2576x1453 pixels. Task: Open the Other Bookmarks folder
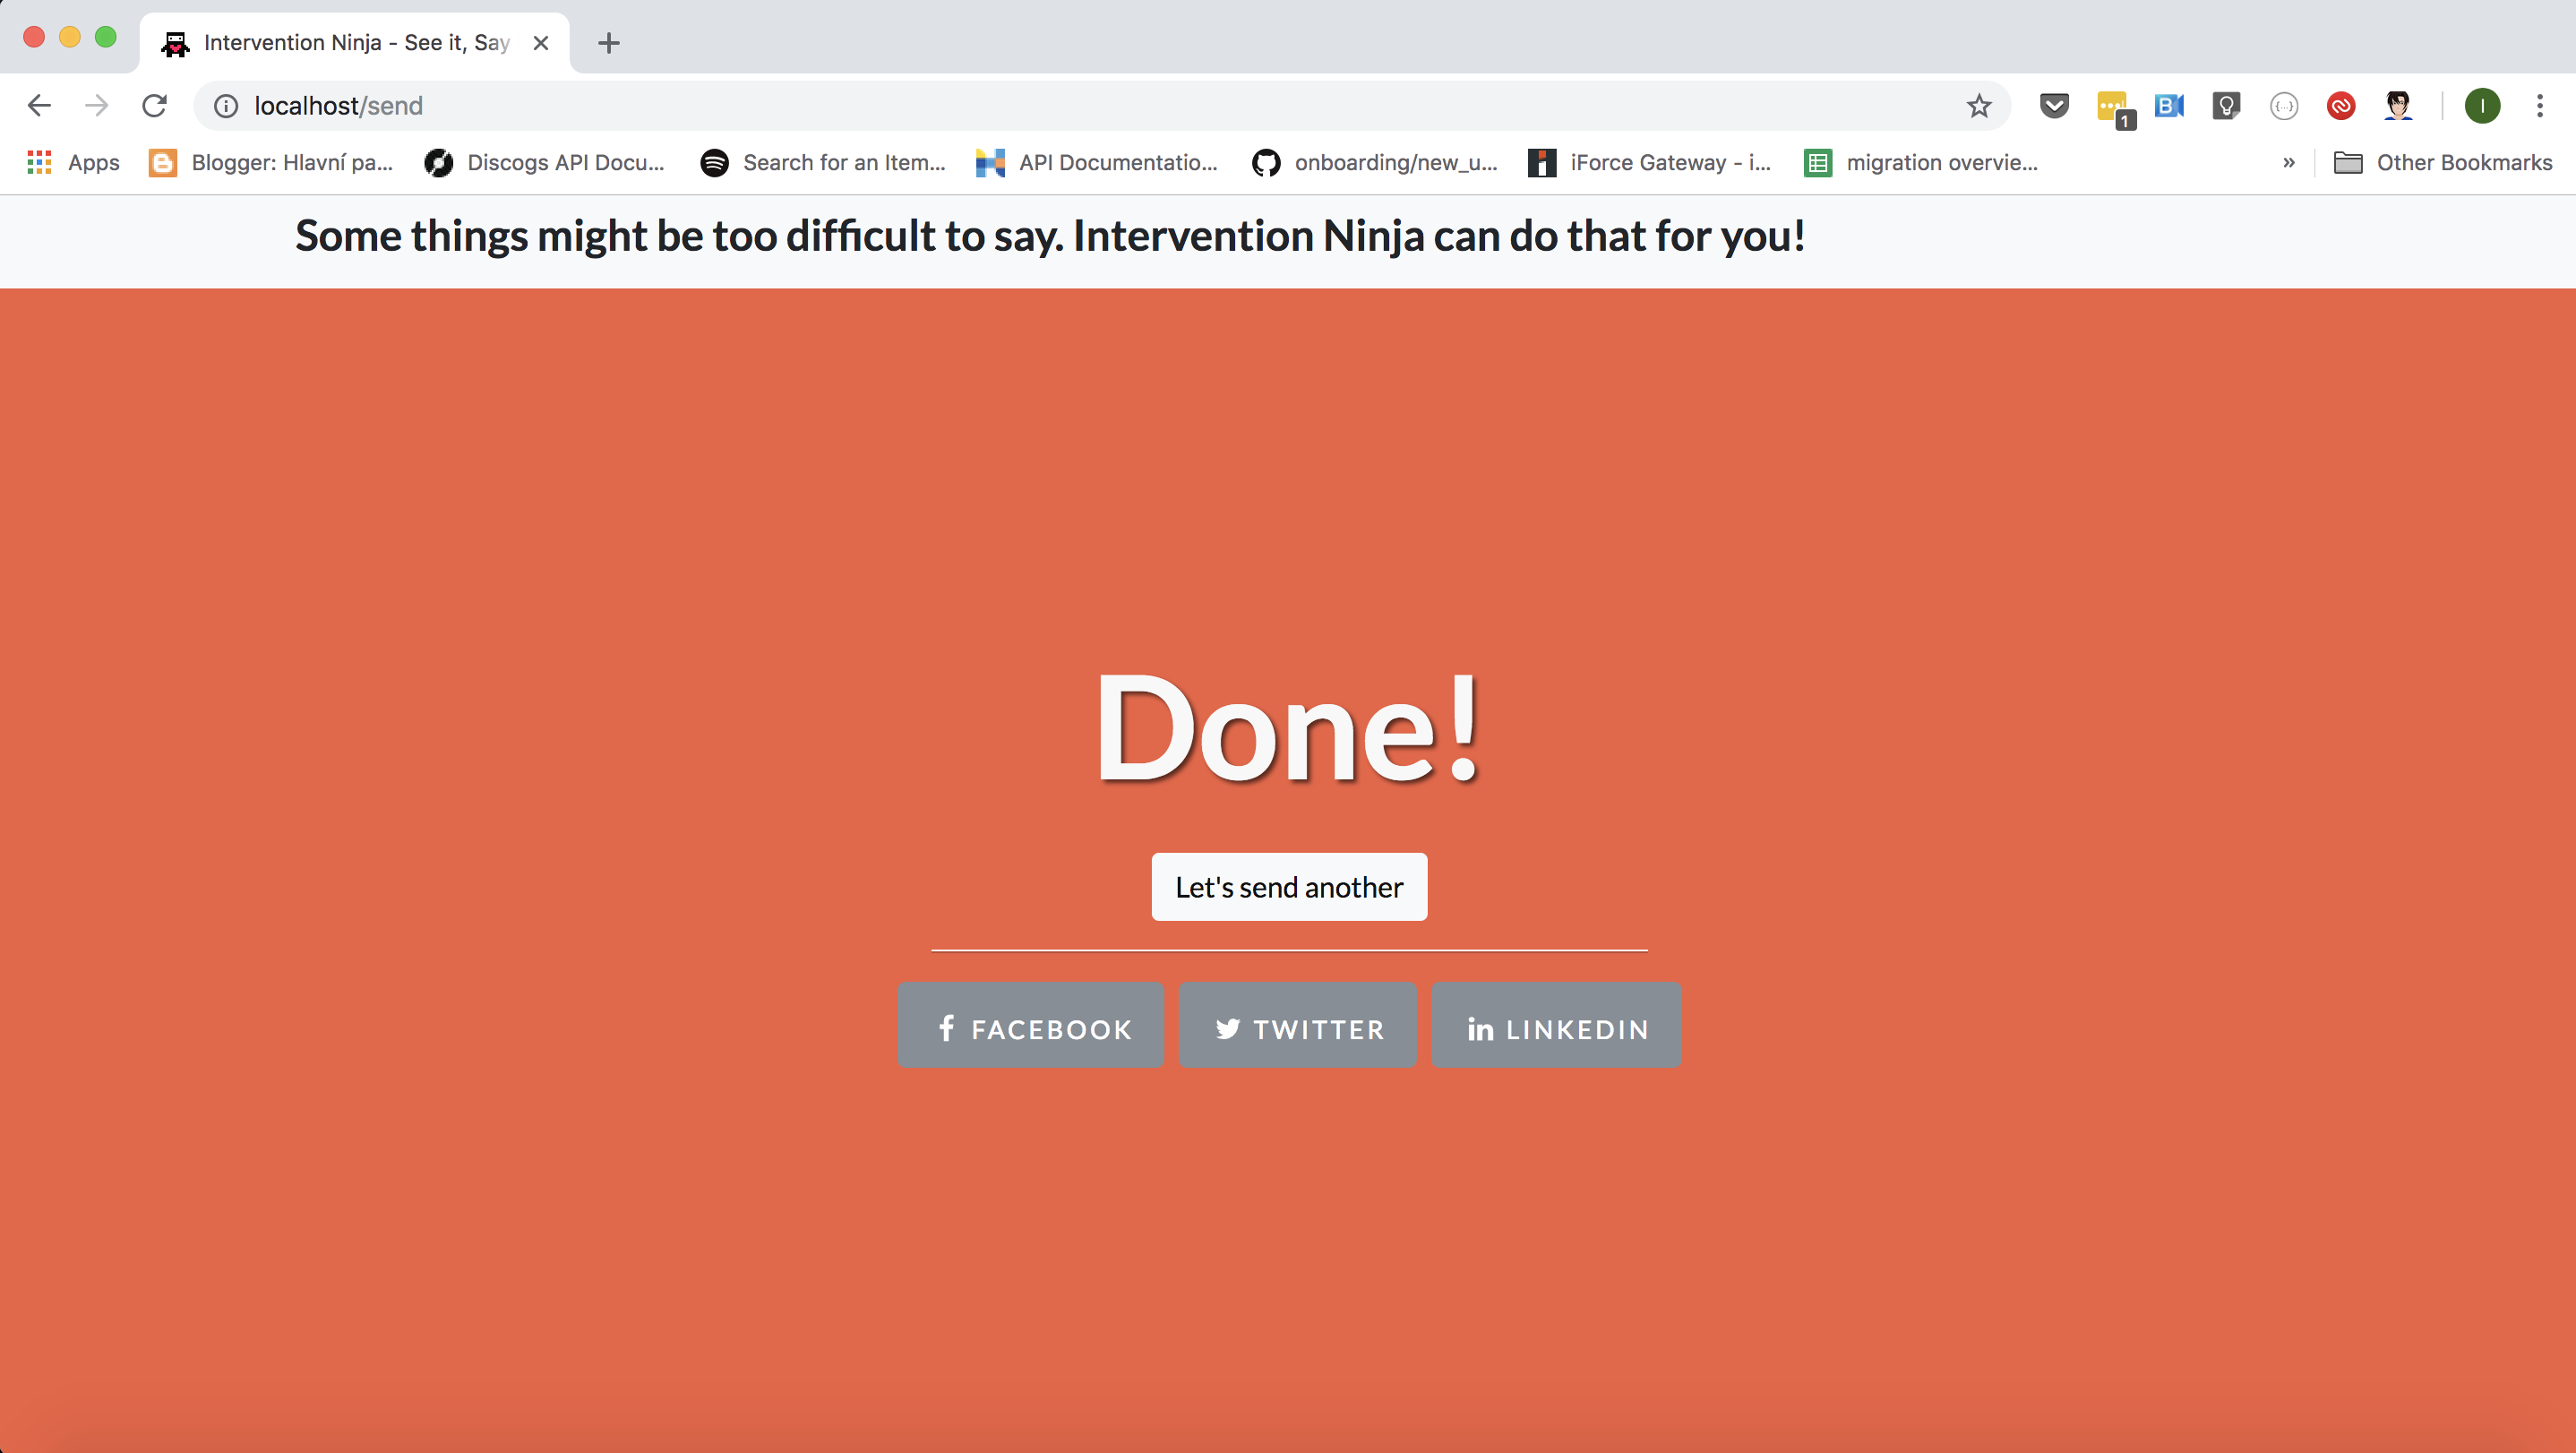2442,162
